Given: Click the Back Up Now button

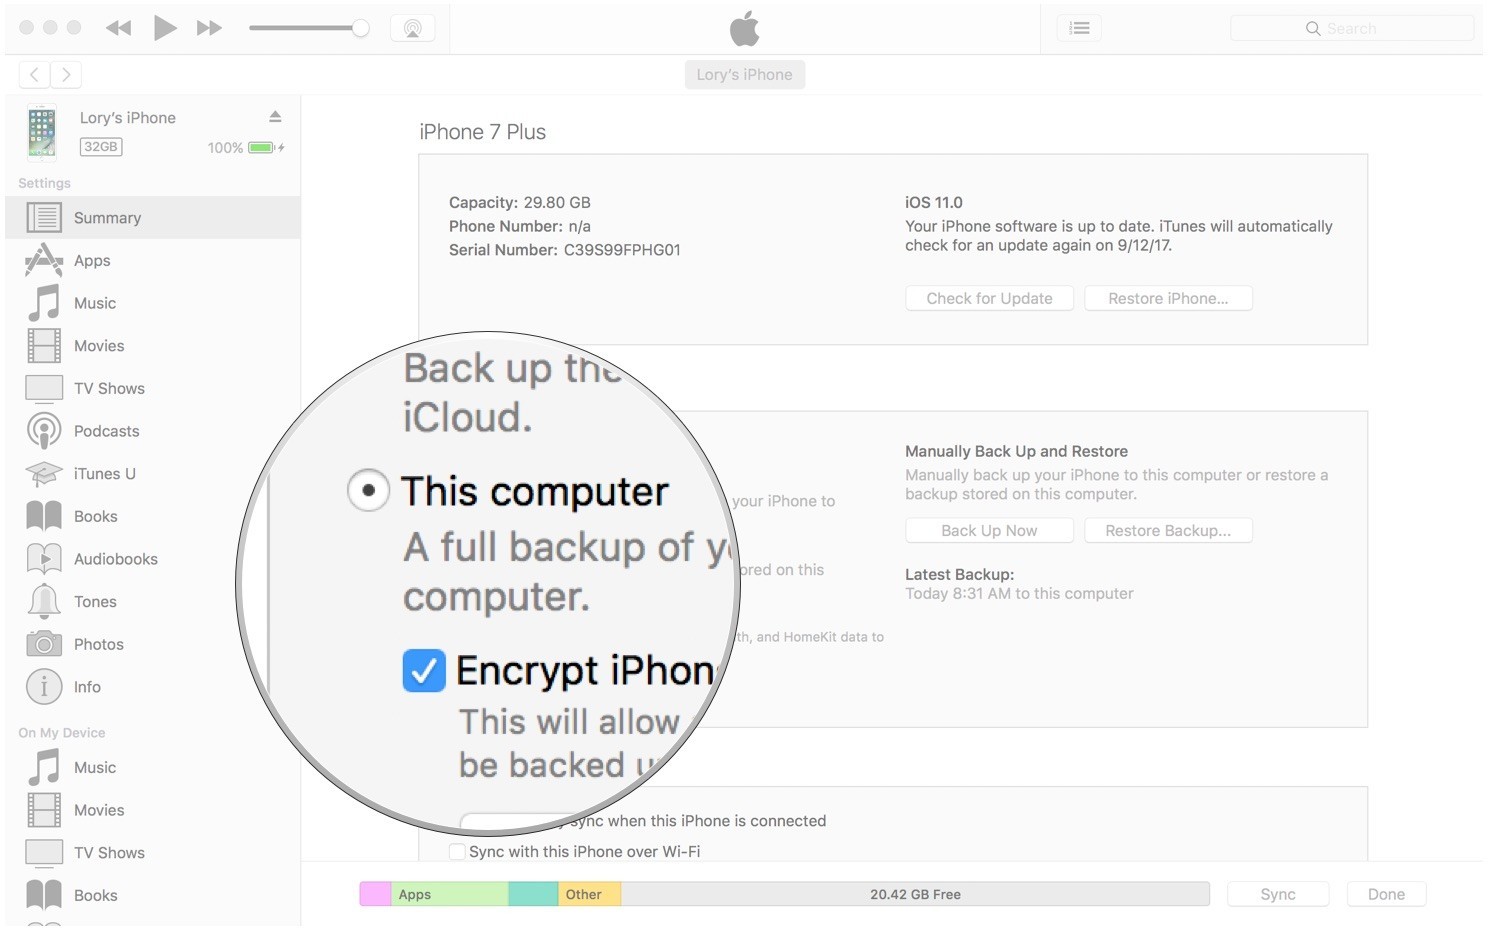Looking at the screenshot, I should point(989,531).
